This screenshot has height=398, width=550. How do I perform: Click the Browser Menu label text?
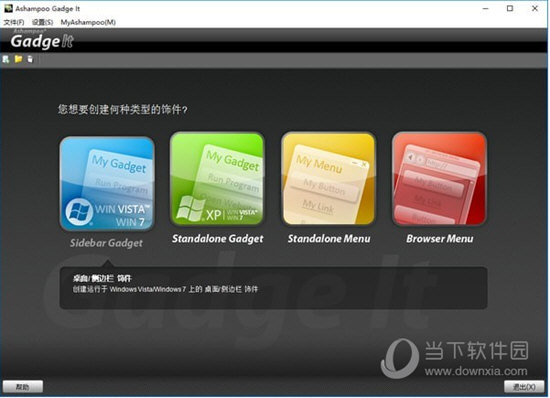coord(440,239)
